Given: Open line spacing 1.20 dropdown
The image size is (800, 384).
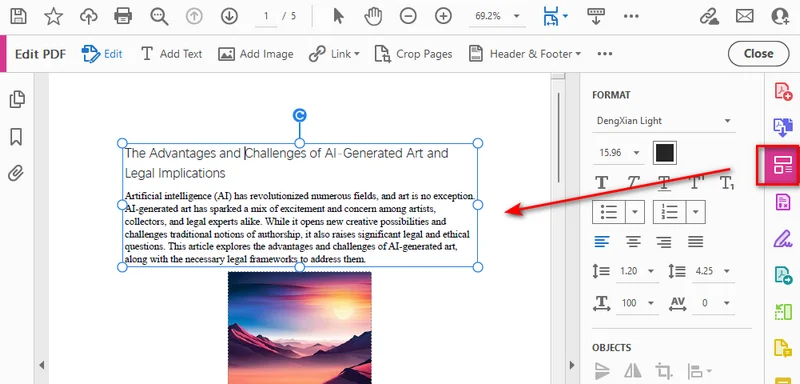Looking at the screenshot, I should tap(637, 271).
